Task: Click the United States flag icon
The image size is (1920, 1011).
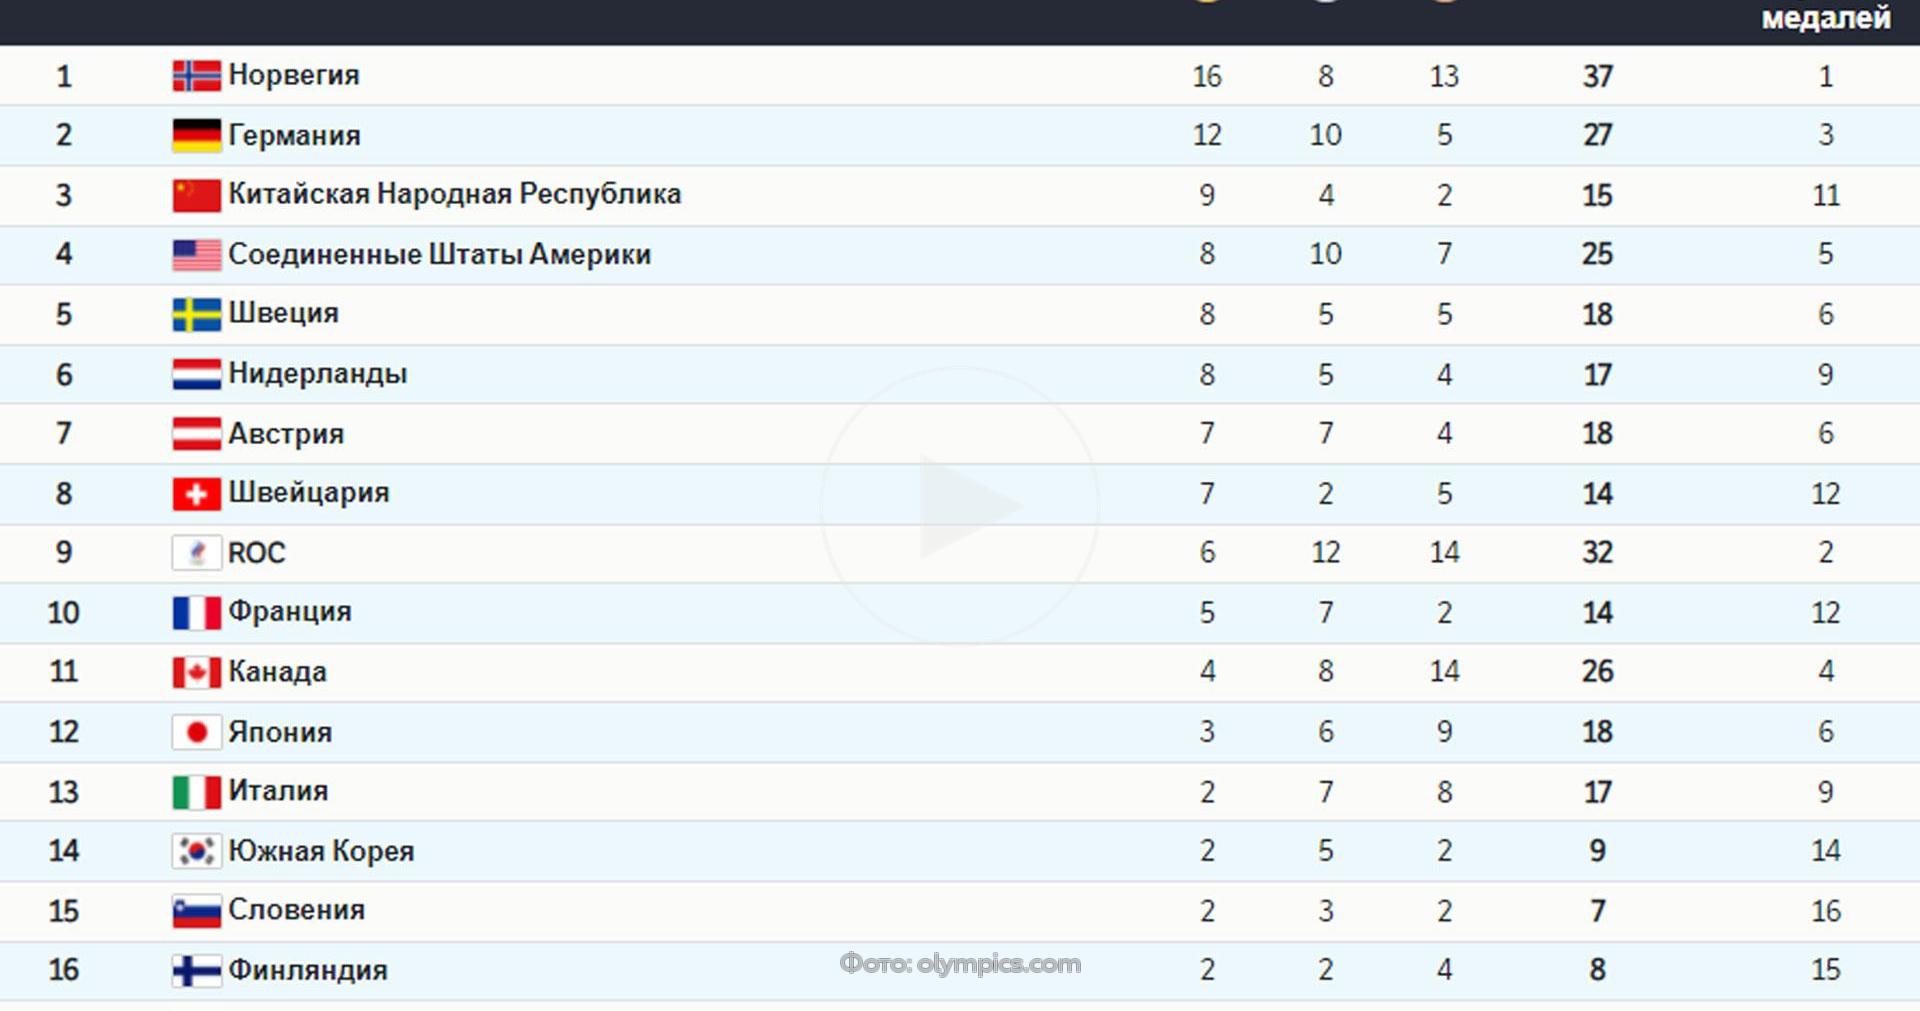Action: pyautogui.click(x=196, y=254)
